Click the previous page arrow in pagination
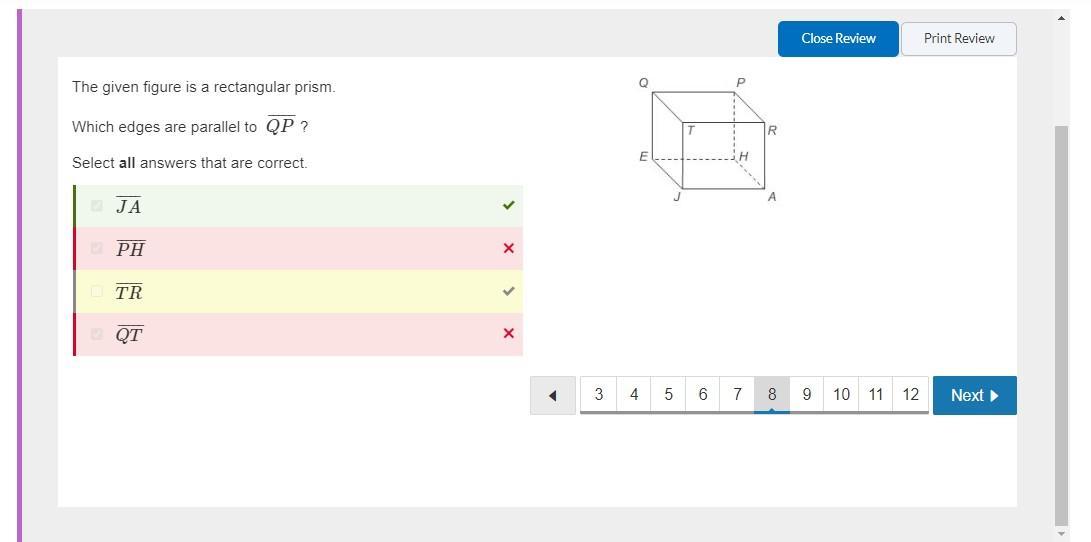The image size is (1091, 542). click(x=553, y=395)
